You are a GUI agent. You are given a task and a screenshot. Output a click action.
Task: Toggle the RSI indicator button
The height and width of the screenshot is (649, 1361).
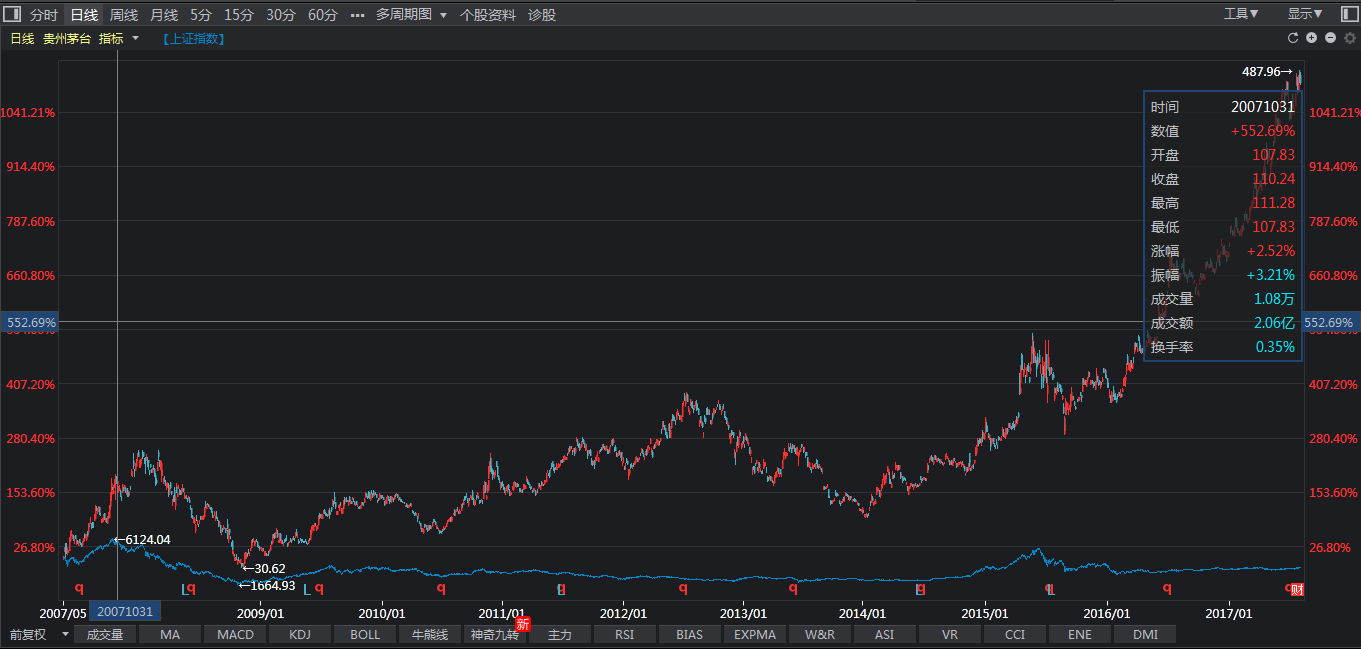[x=625, y=634]
